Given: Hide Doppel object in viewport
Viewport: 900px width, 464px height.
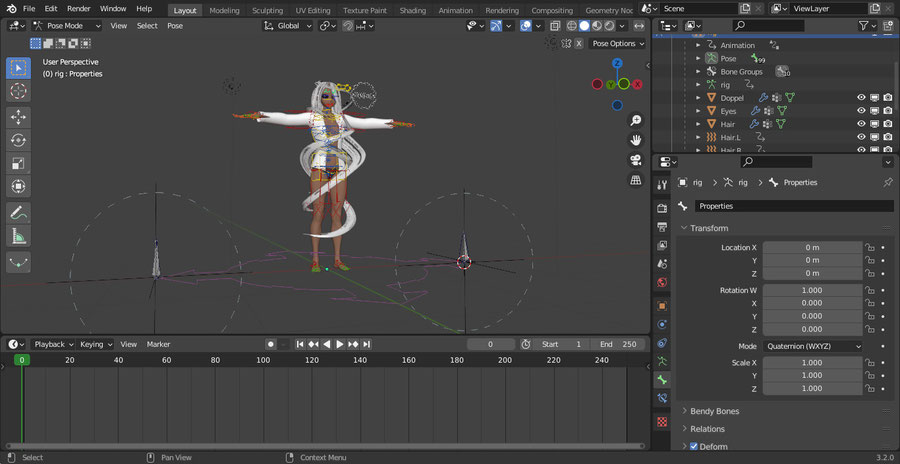Looking at the screenshot, I should (x=861, y=98).
